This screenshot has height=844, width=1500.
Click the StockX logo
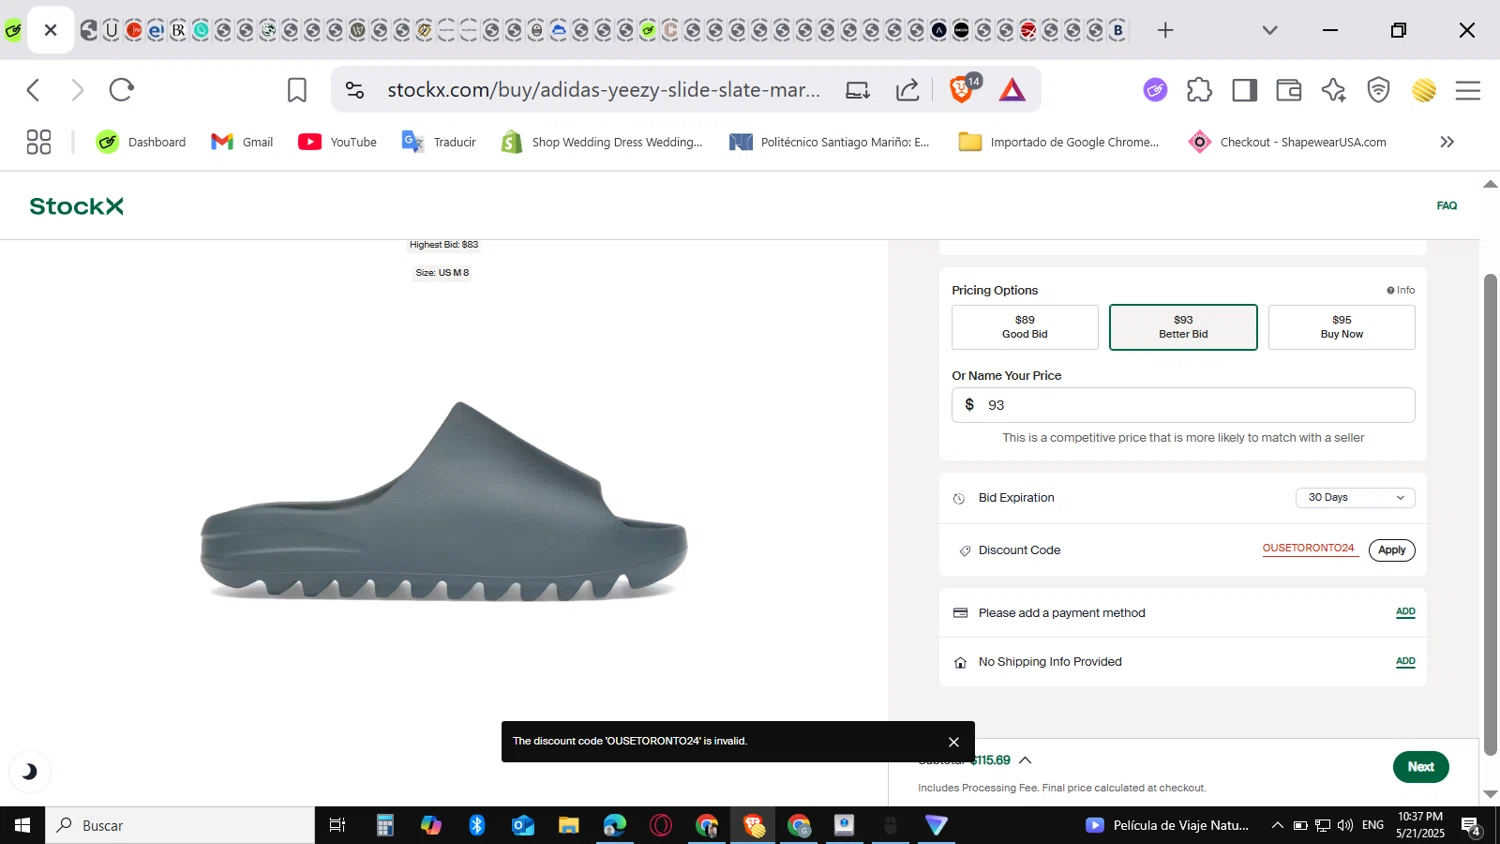[x=76, y=206]
